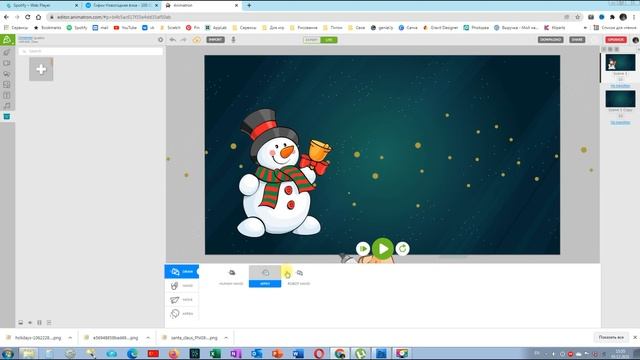
Task: Open the tab with hand icon
Action: pos(182,286)
